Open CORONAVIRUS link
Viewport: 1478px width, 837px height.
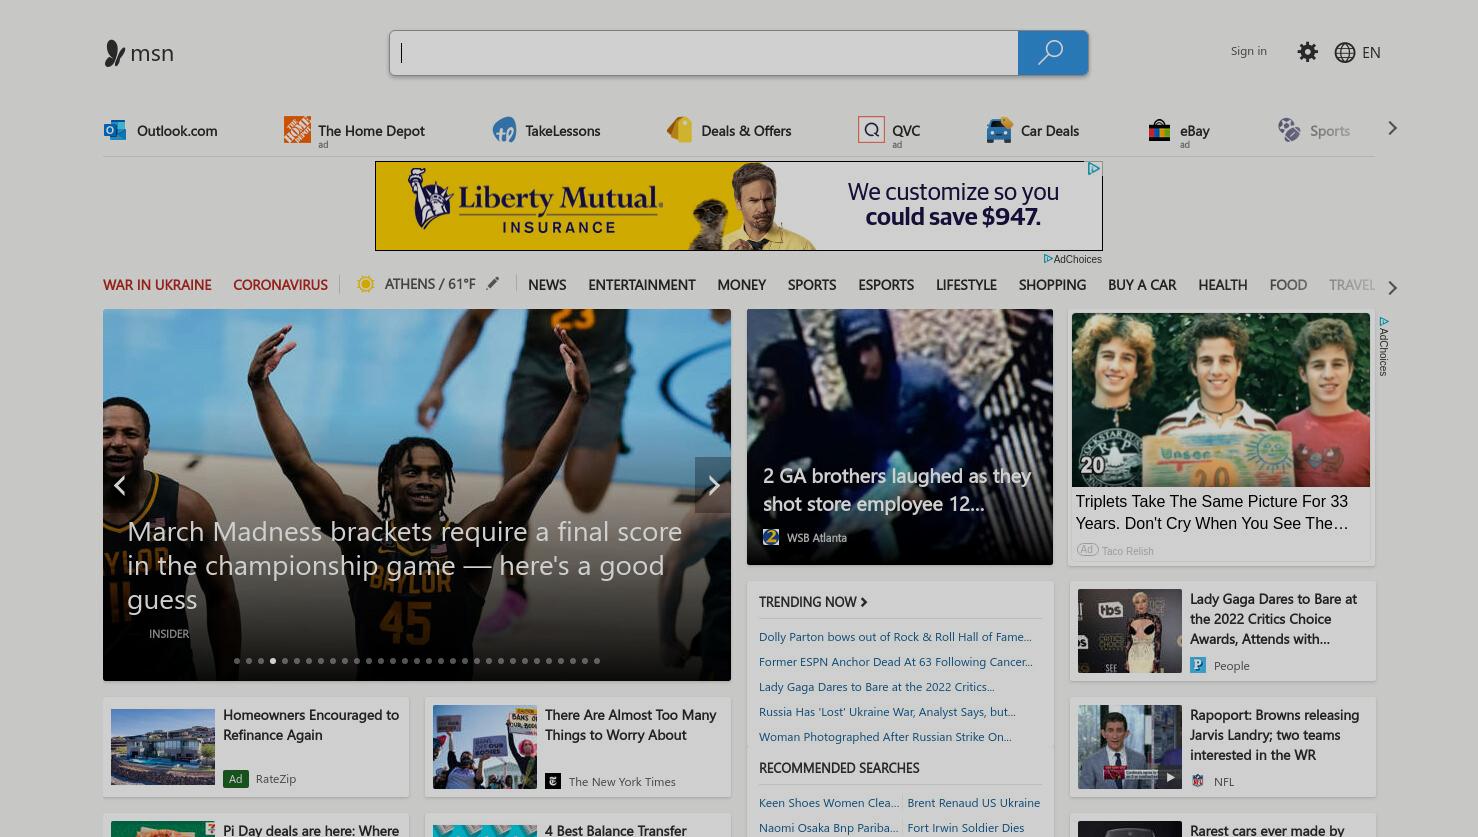(280, 285)
